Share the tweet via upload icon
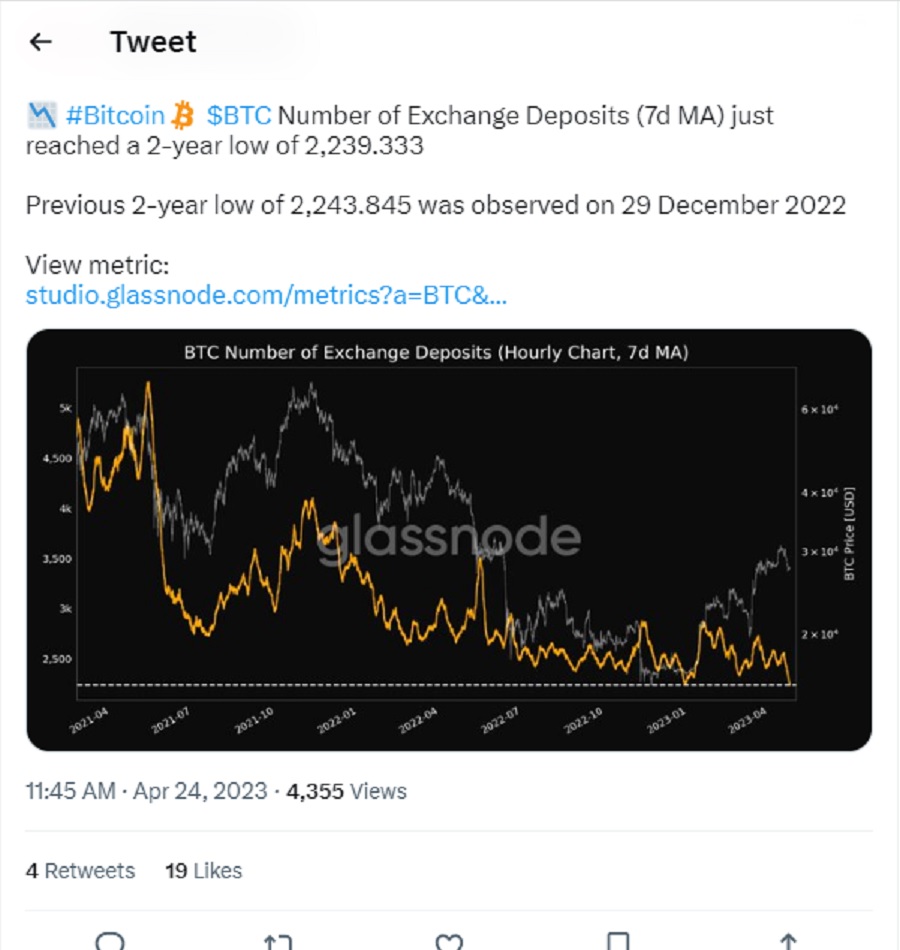This screenshot has width=900, height=950. 788,942
